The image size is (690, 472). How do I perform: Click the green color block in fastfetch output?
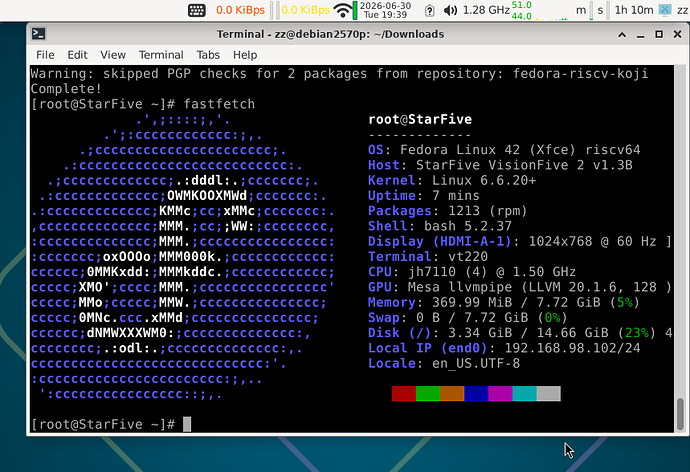point(428,394)
